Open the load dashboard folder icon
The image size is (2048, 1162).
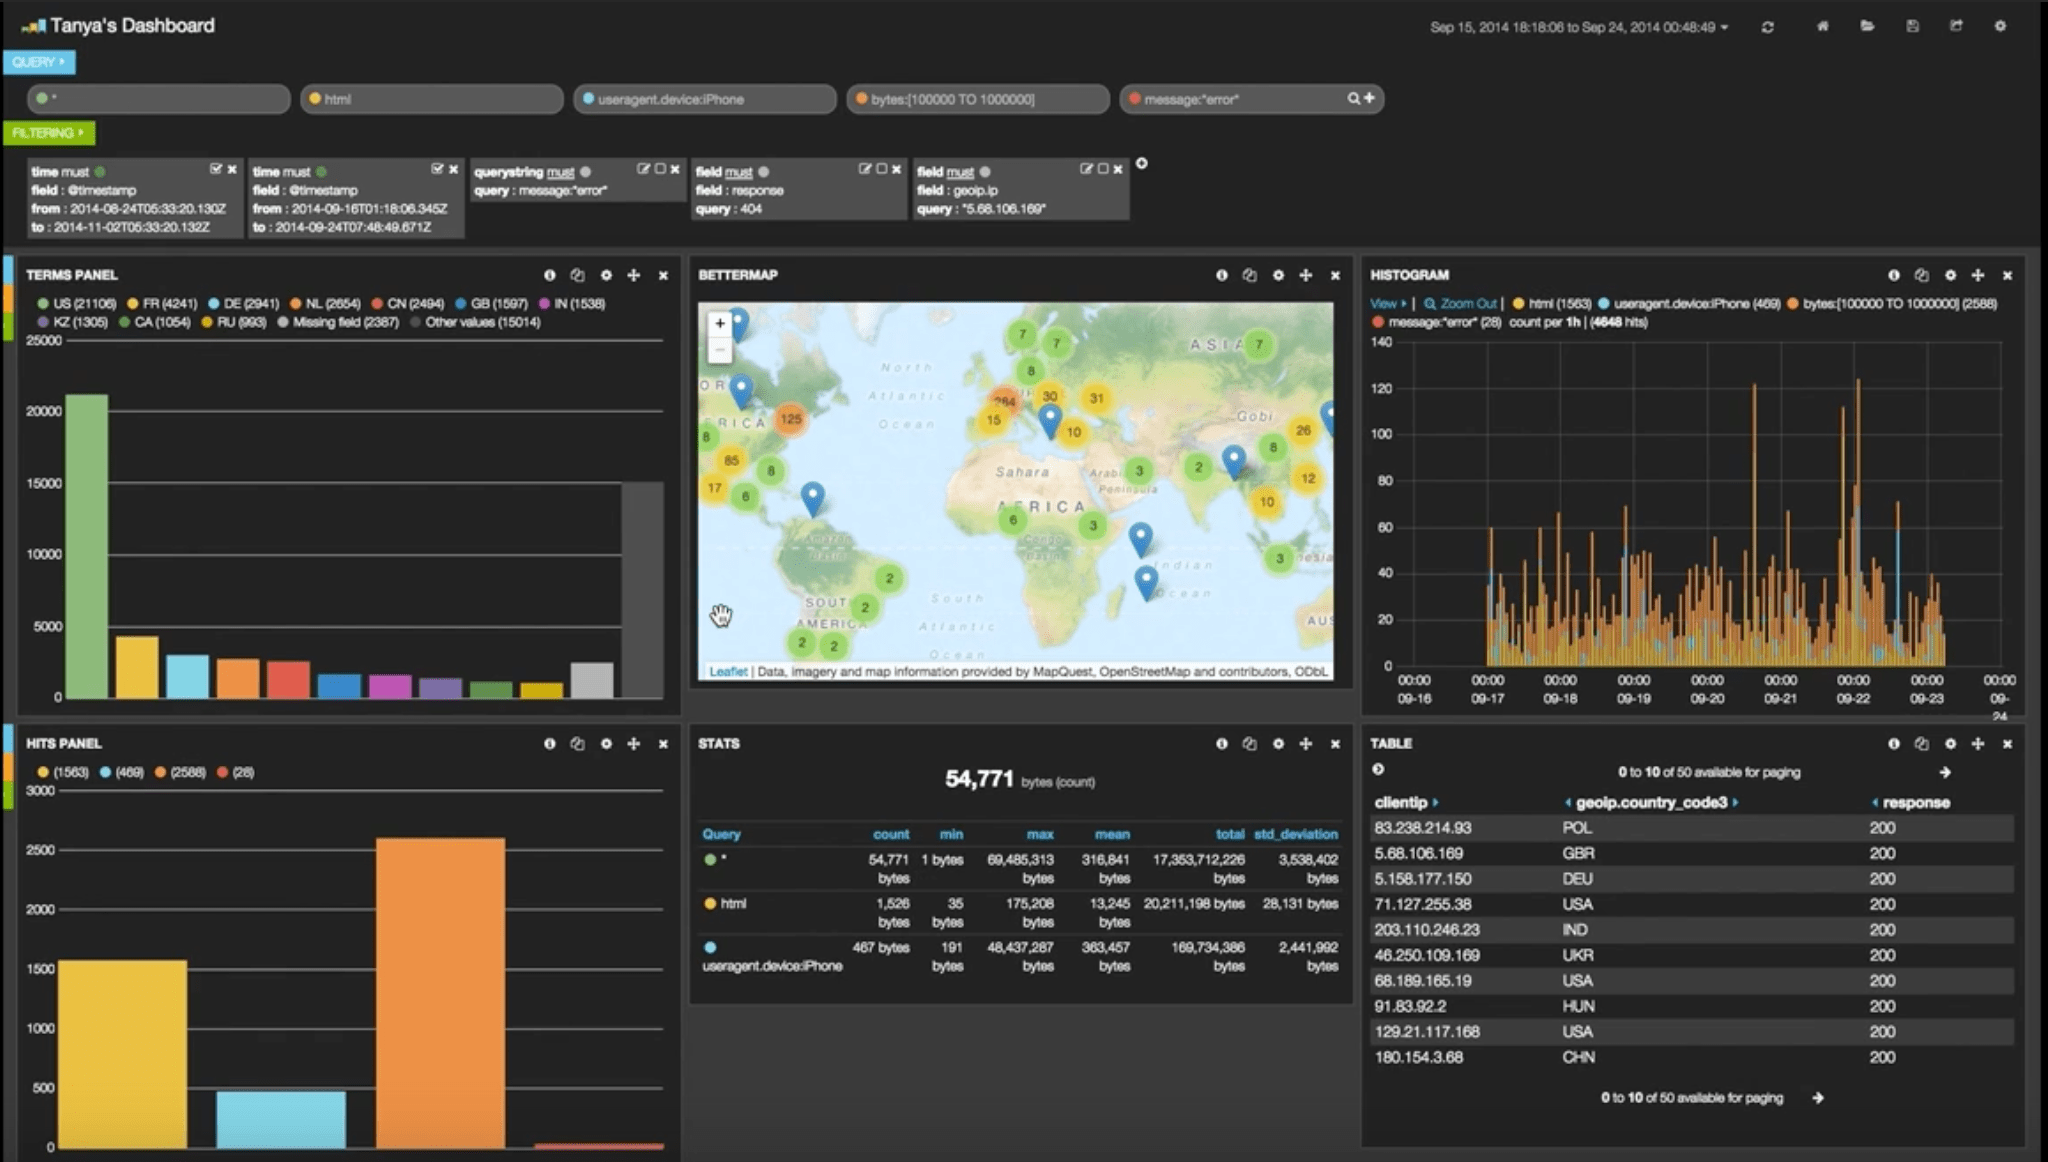(x=1869, y=27)
